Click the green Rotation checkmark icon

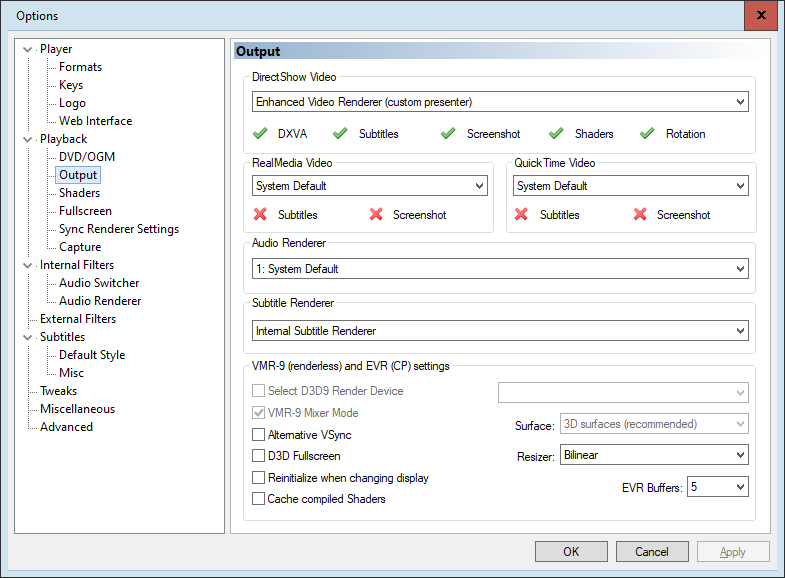click(647, 133)
